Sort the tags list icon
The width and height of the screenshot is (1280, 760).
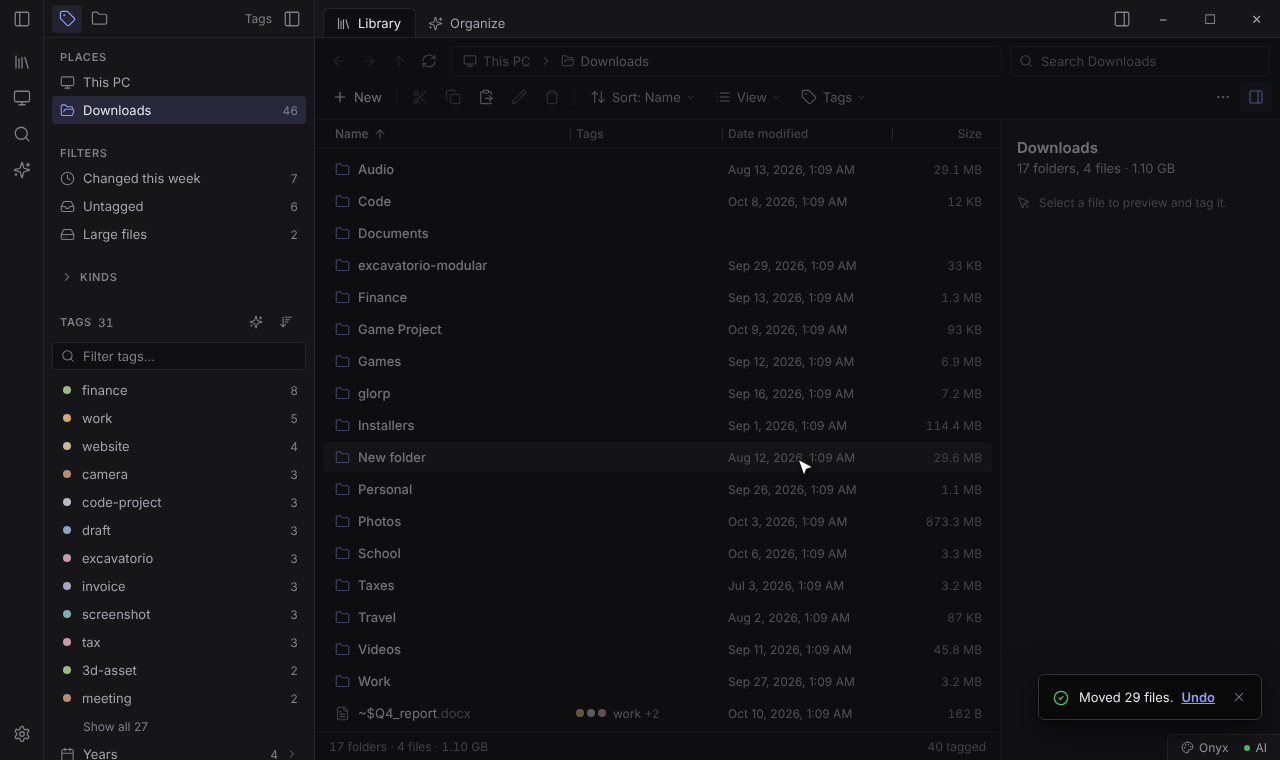click(286, 322)
